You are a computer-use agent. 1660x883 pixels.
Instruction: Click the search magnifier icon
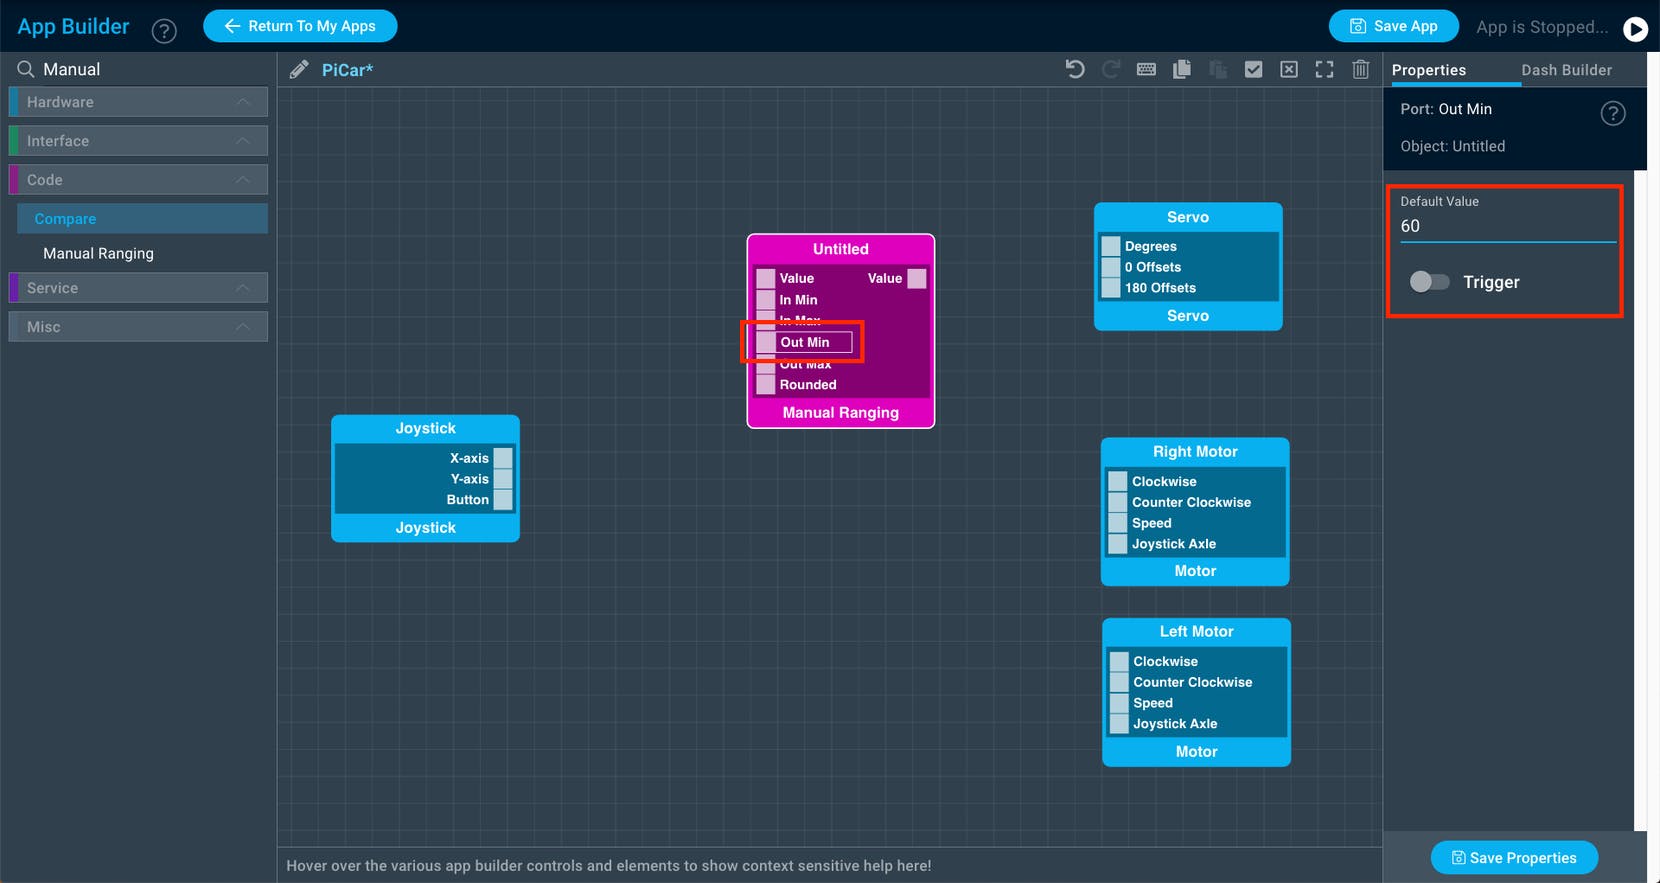pyautogui.click(x=26, y=69)
